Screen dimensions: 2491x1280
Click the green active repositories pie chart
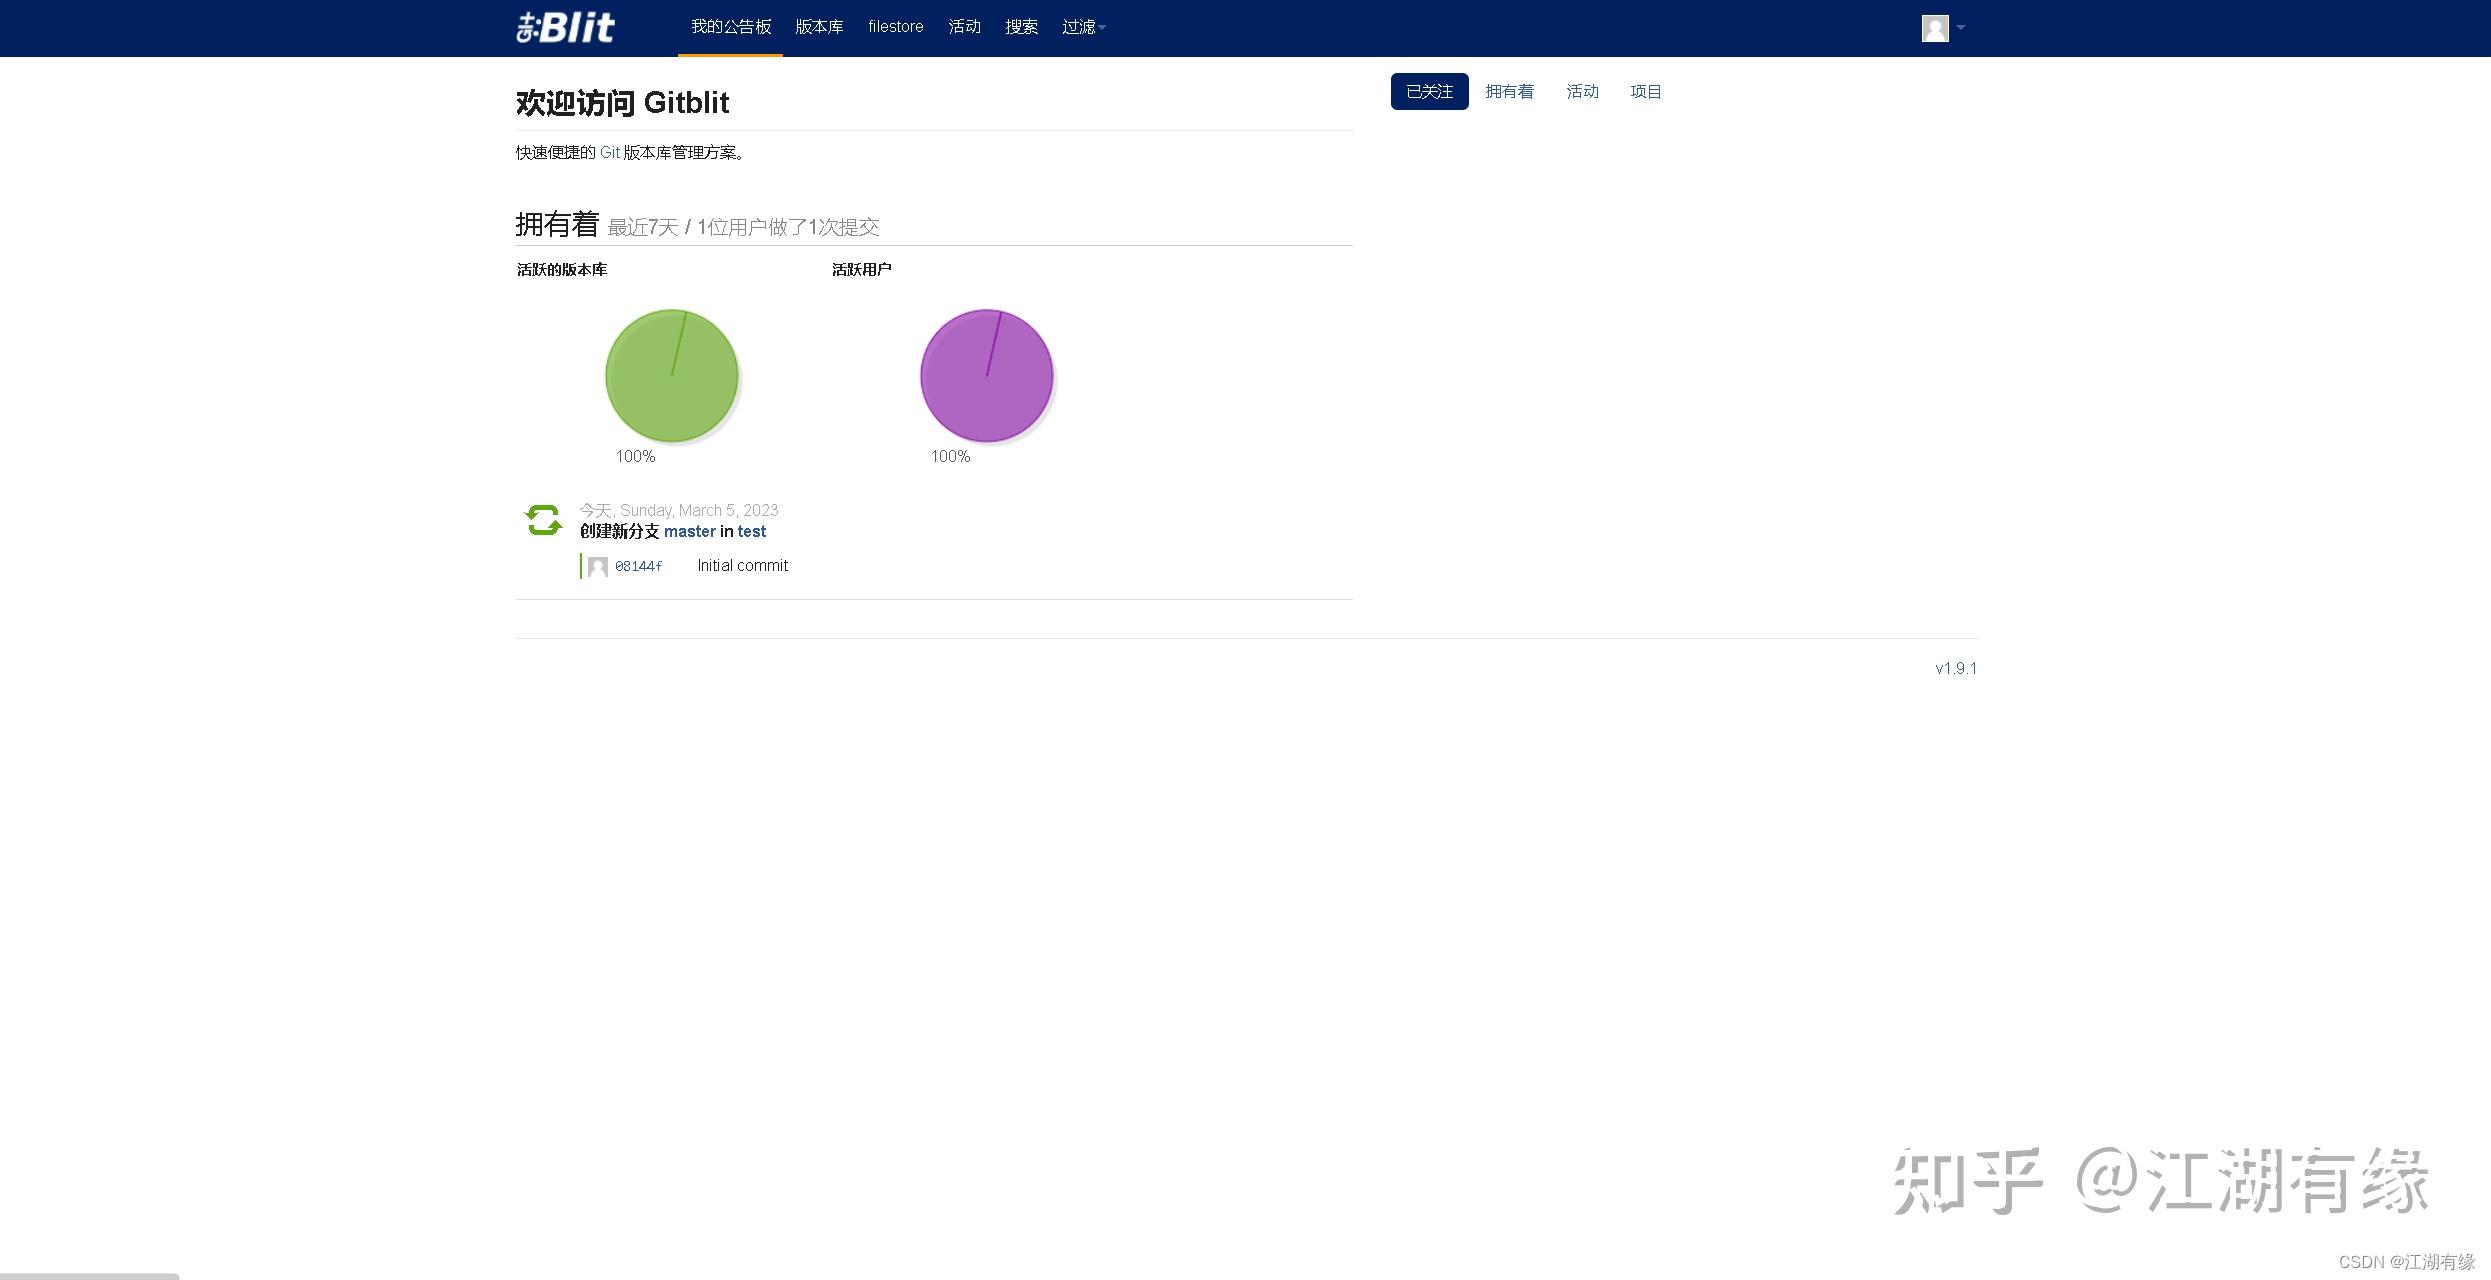(672, 376)
